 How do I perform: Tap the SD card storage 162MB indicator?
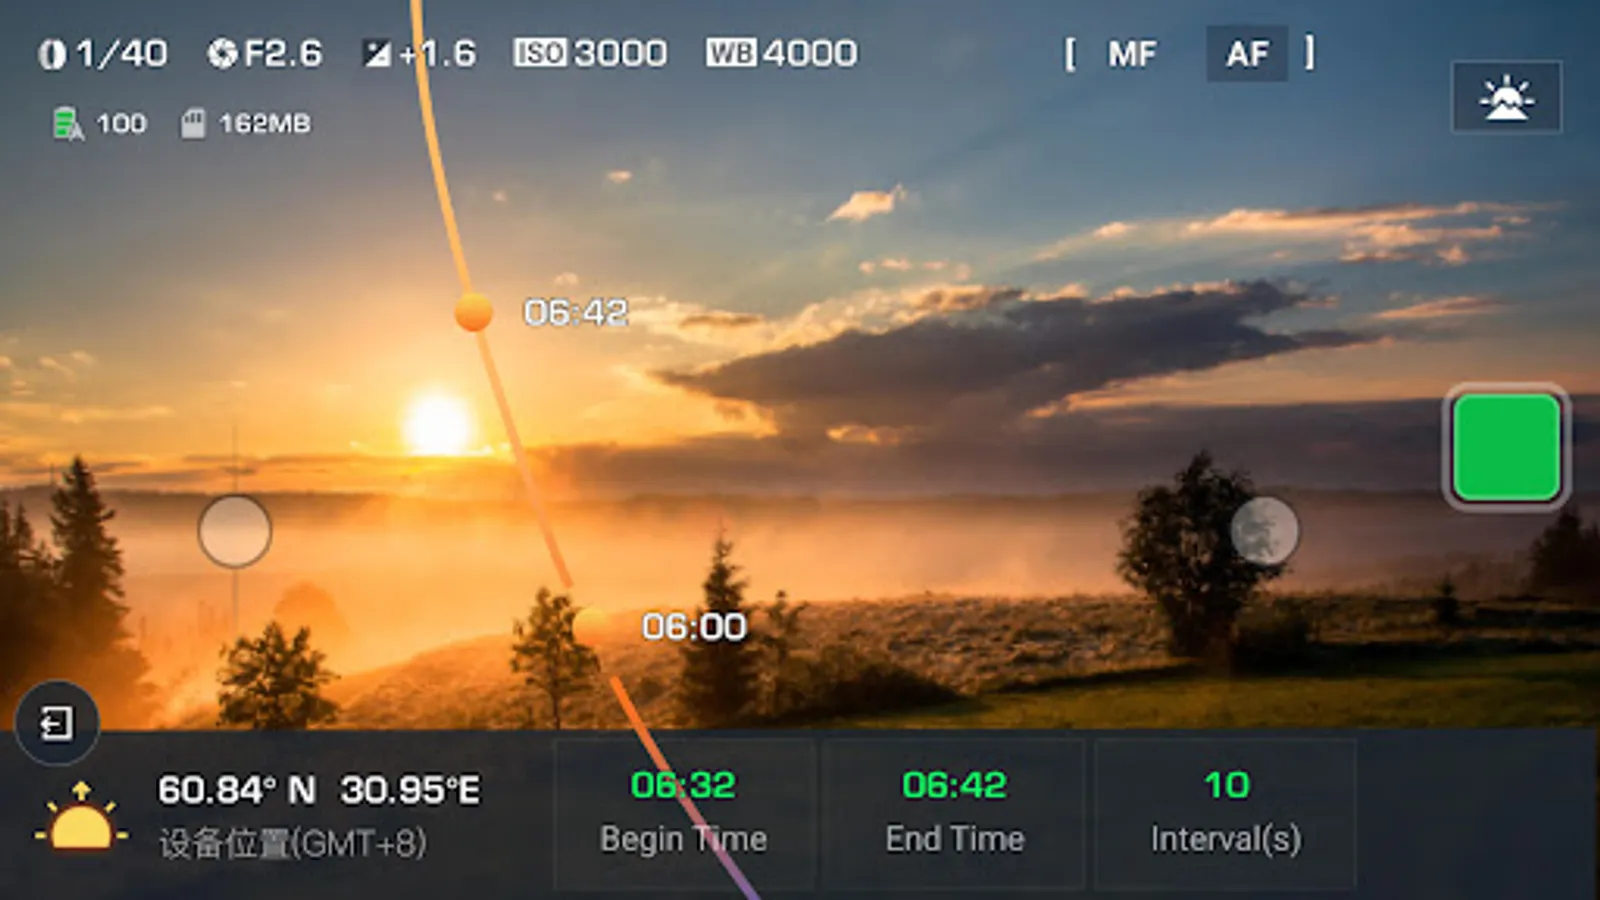(246, 124)
